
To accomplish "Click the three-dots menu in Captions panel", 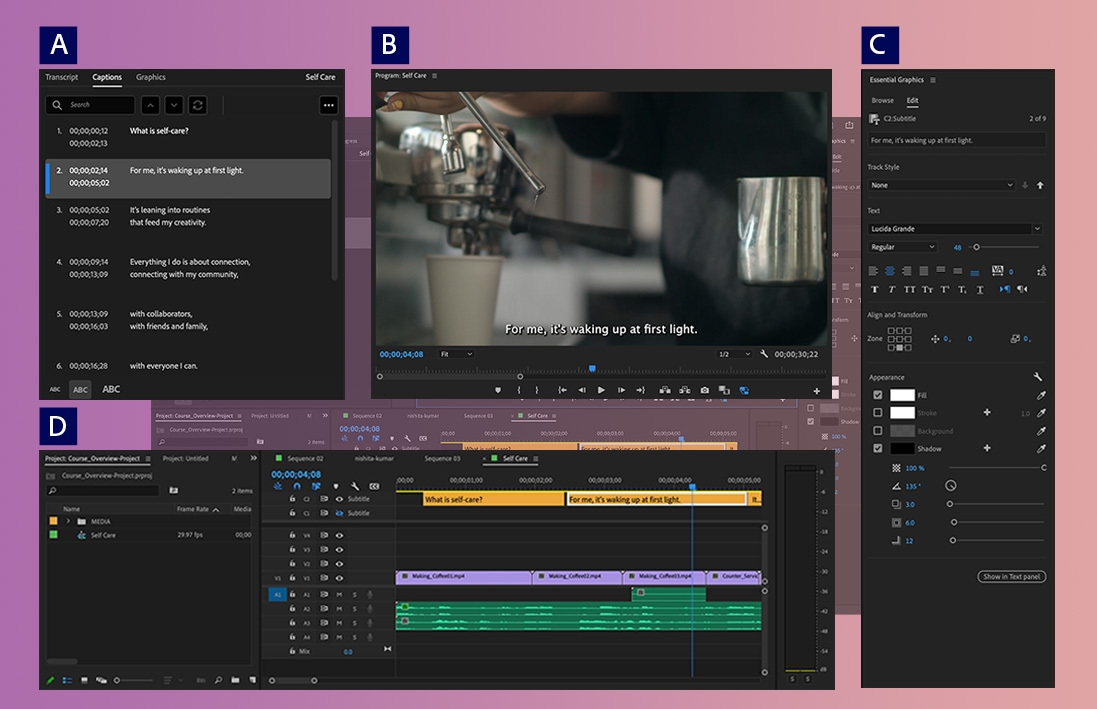I will (328, 105).
